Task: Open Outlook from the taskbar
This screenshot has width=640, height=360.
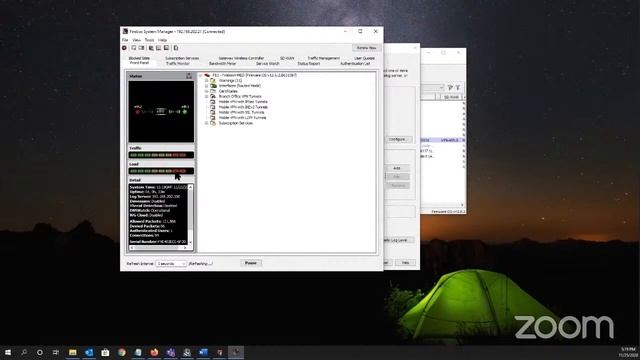Action: pos(89,352)
